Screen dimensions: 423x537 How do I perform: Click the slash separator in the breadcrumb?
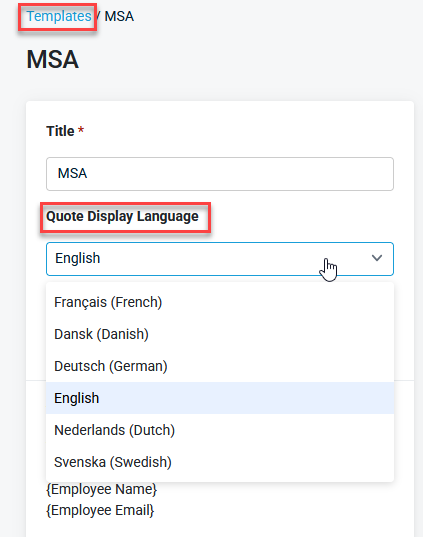point(98,16)
